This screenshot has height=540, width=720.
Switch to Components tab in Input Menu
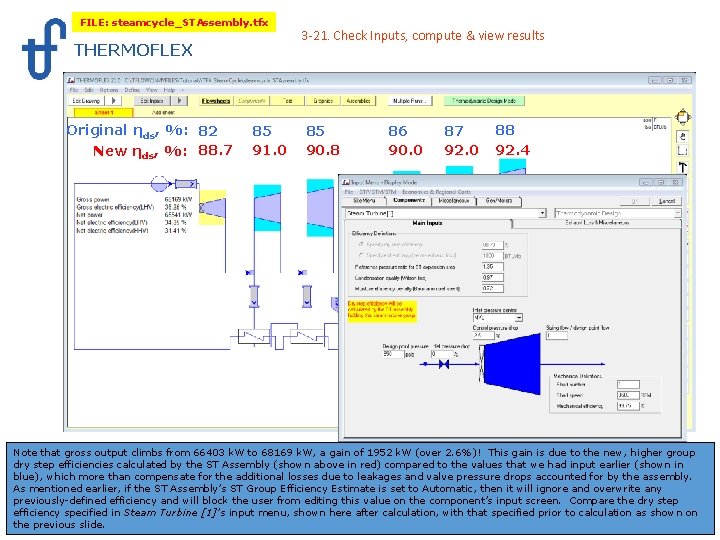click(408, 201)
